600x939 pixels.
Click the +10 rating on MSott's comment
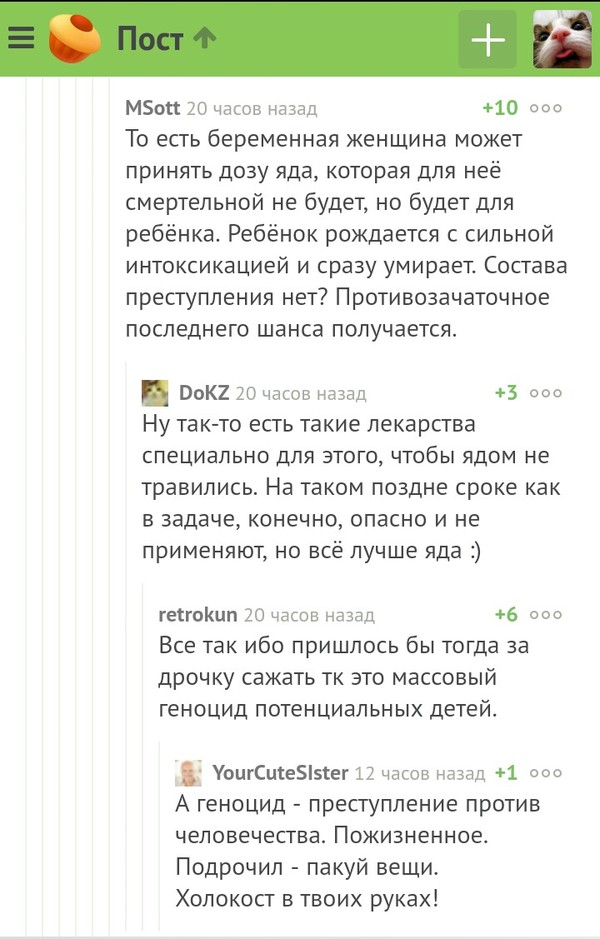pyautogui.click(x=500, y=108)
